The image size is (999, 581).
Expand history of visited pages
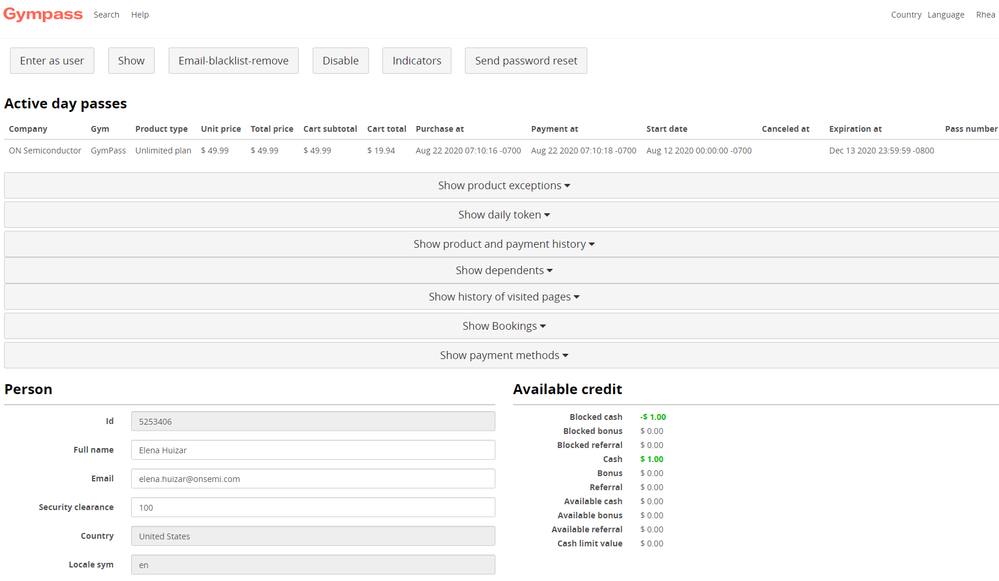(x=503, y=297)
